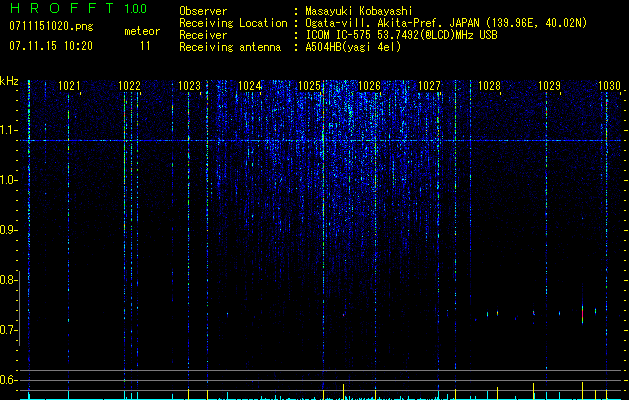Image resolution: width=629 pixels, height=400 pixels.
Task: Click the kHz axis unit label
Action: (9, 81)
